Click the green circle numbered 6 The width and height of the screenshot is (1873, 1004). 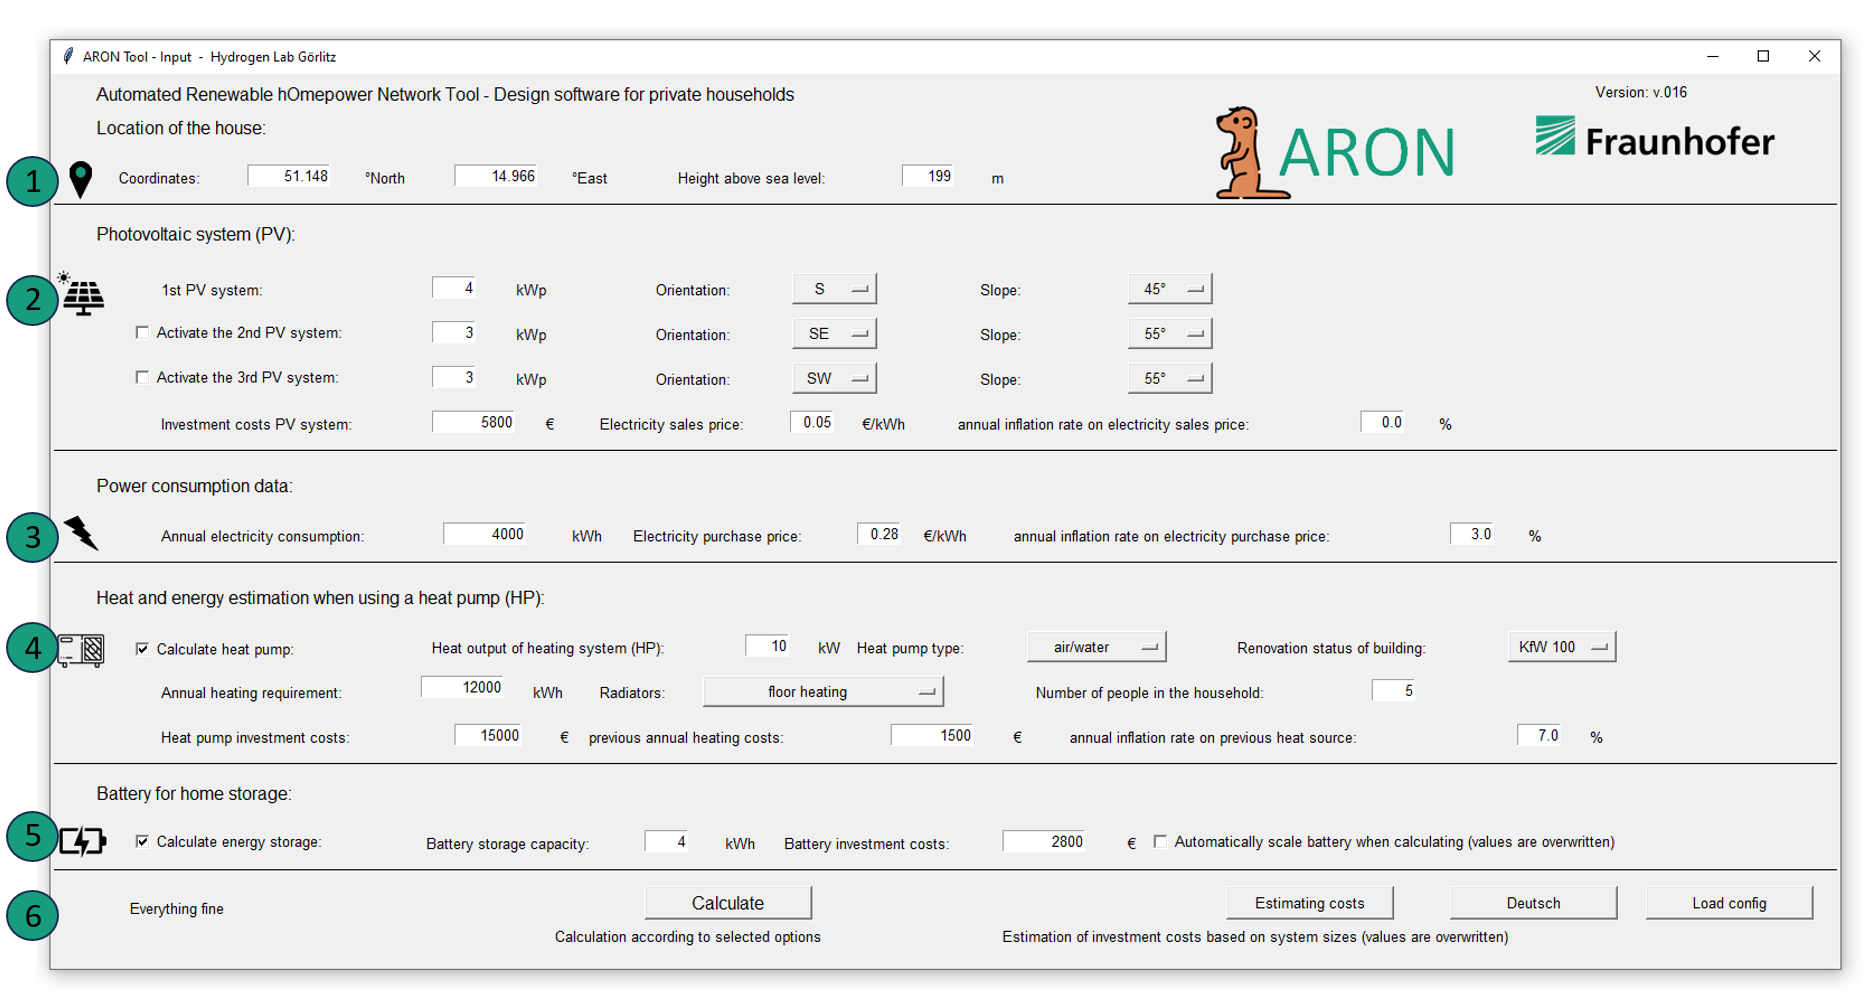point(32,915)
